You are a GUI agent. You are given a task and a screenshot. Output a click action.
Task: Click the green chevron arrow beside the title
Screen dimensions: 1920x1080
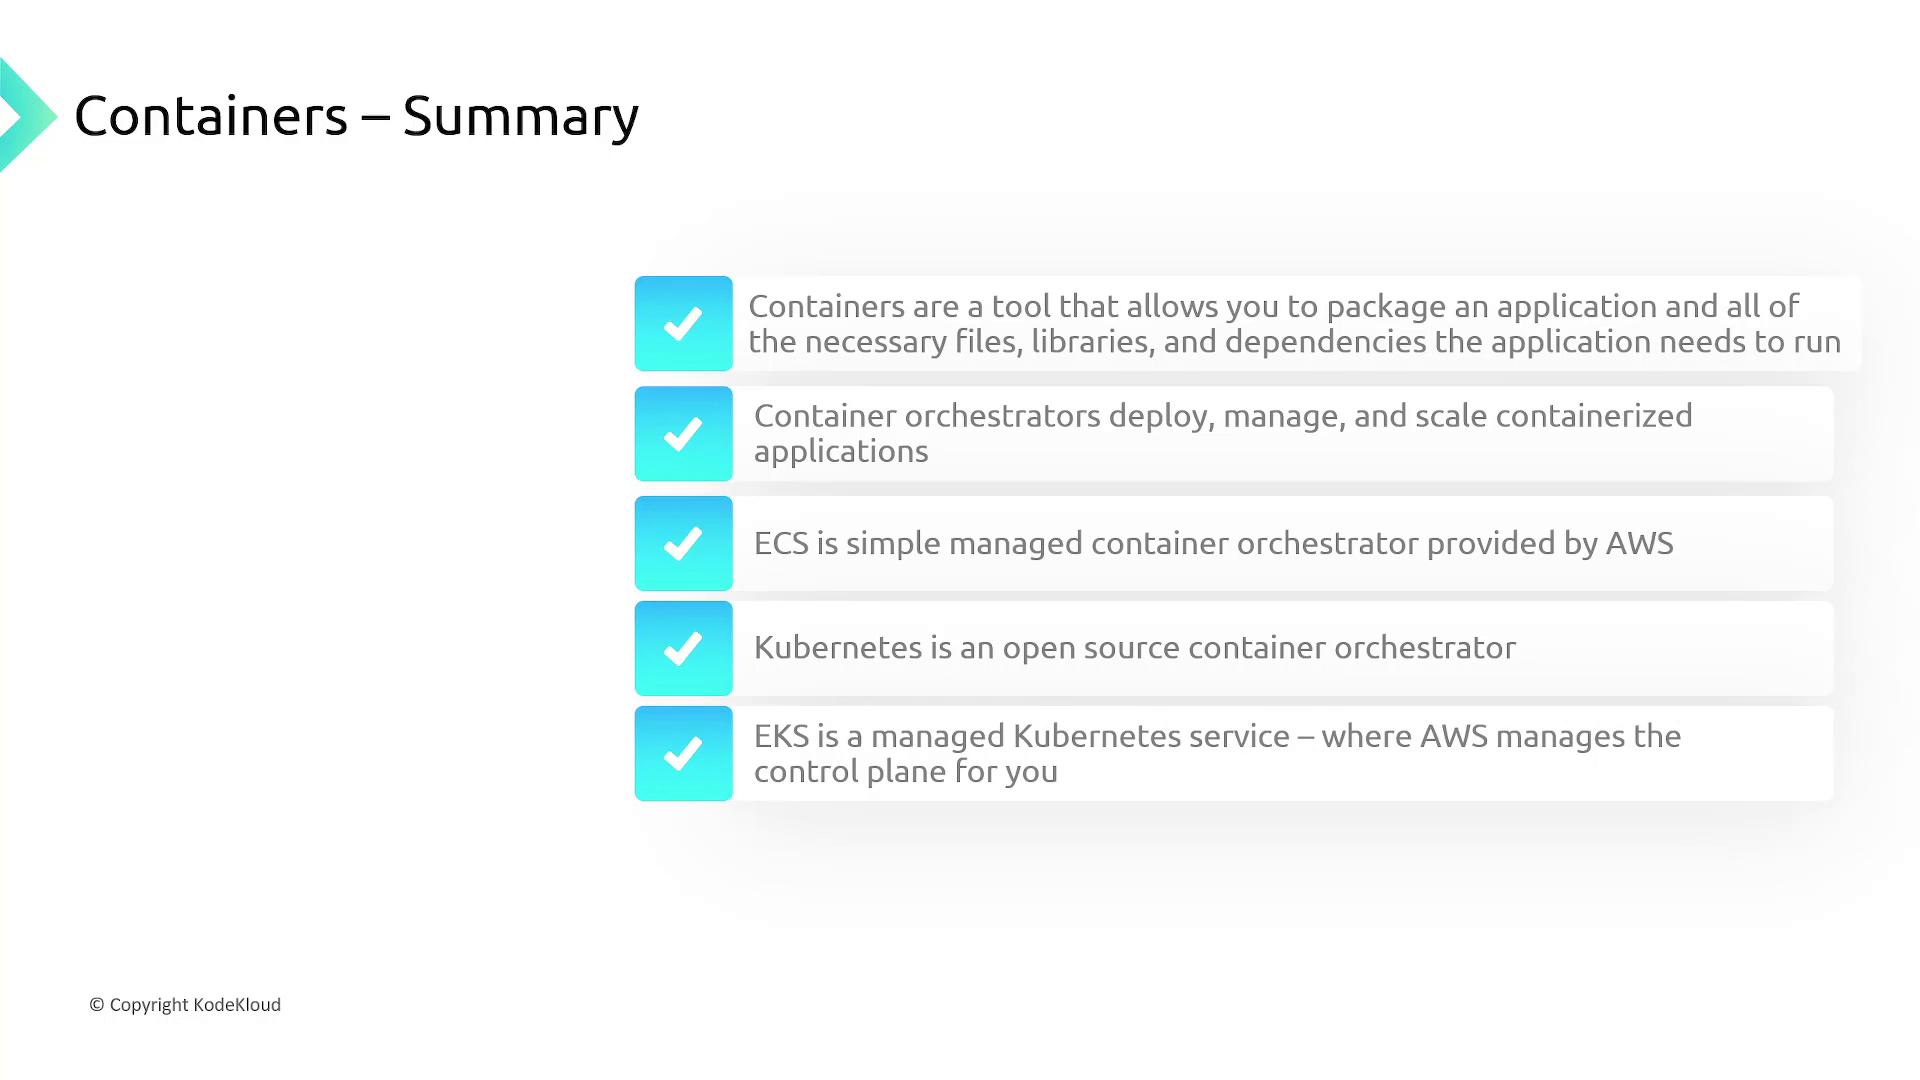28,116
